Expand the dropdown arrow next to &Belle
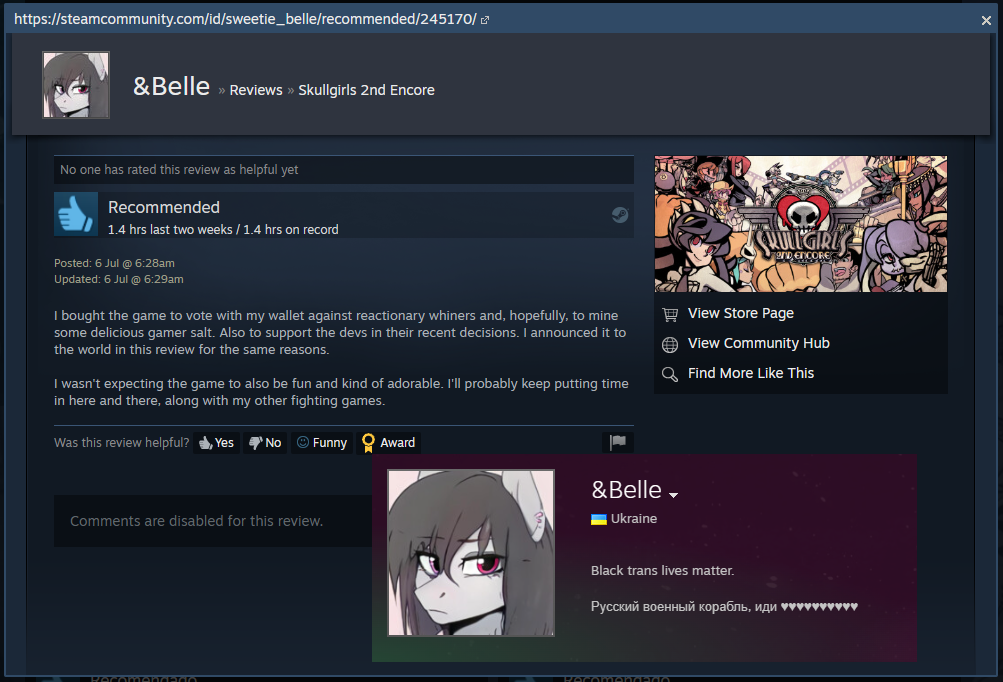1003x682 pixels. pos(673,495)
